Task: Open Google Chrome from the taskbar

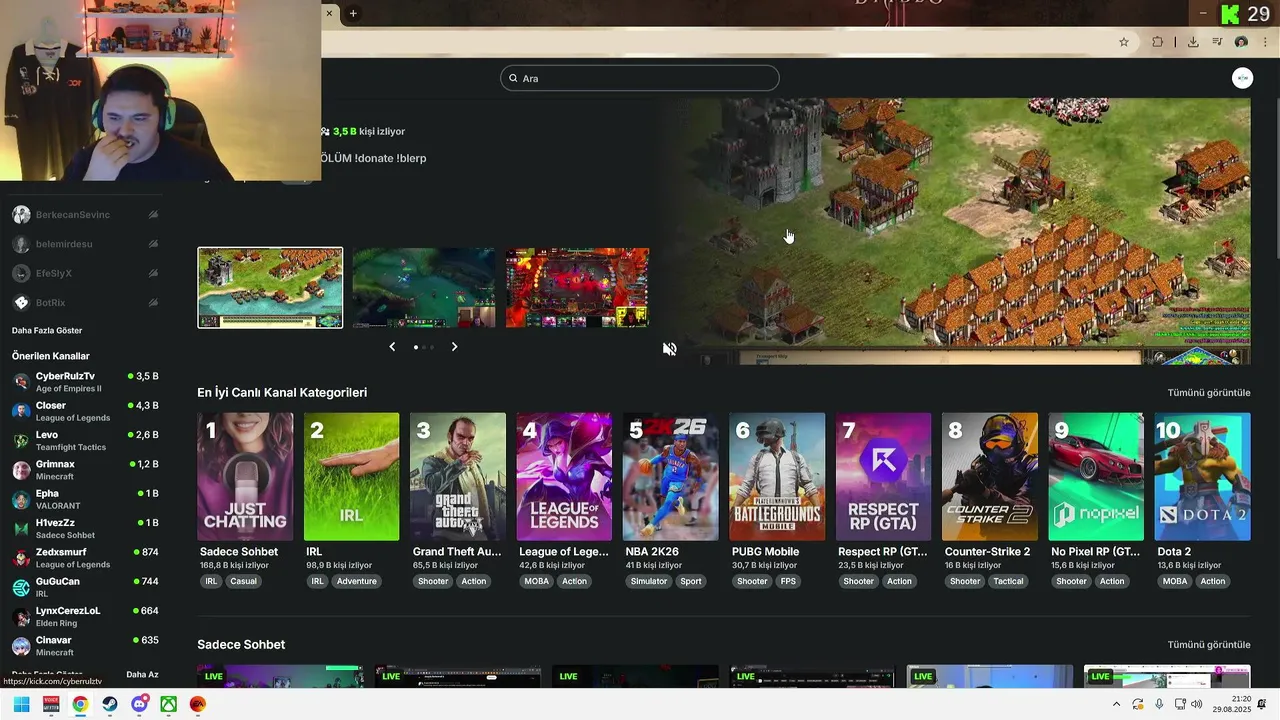Action: (80, 704)
